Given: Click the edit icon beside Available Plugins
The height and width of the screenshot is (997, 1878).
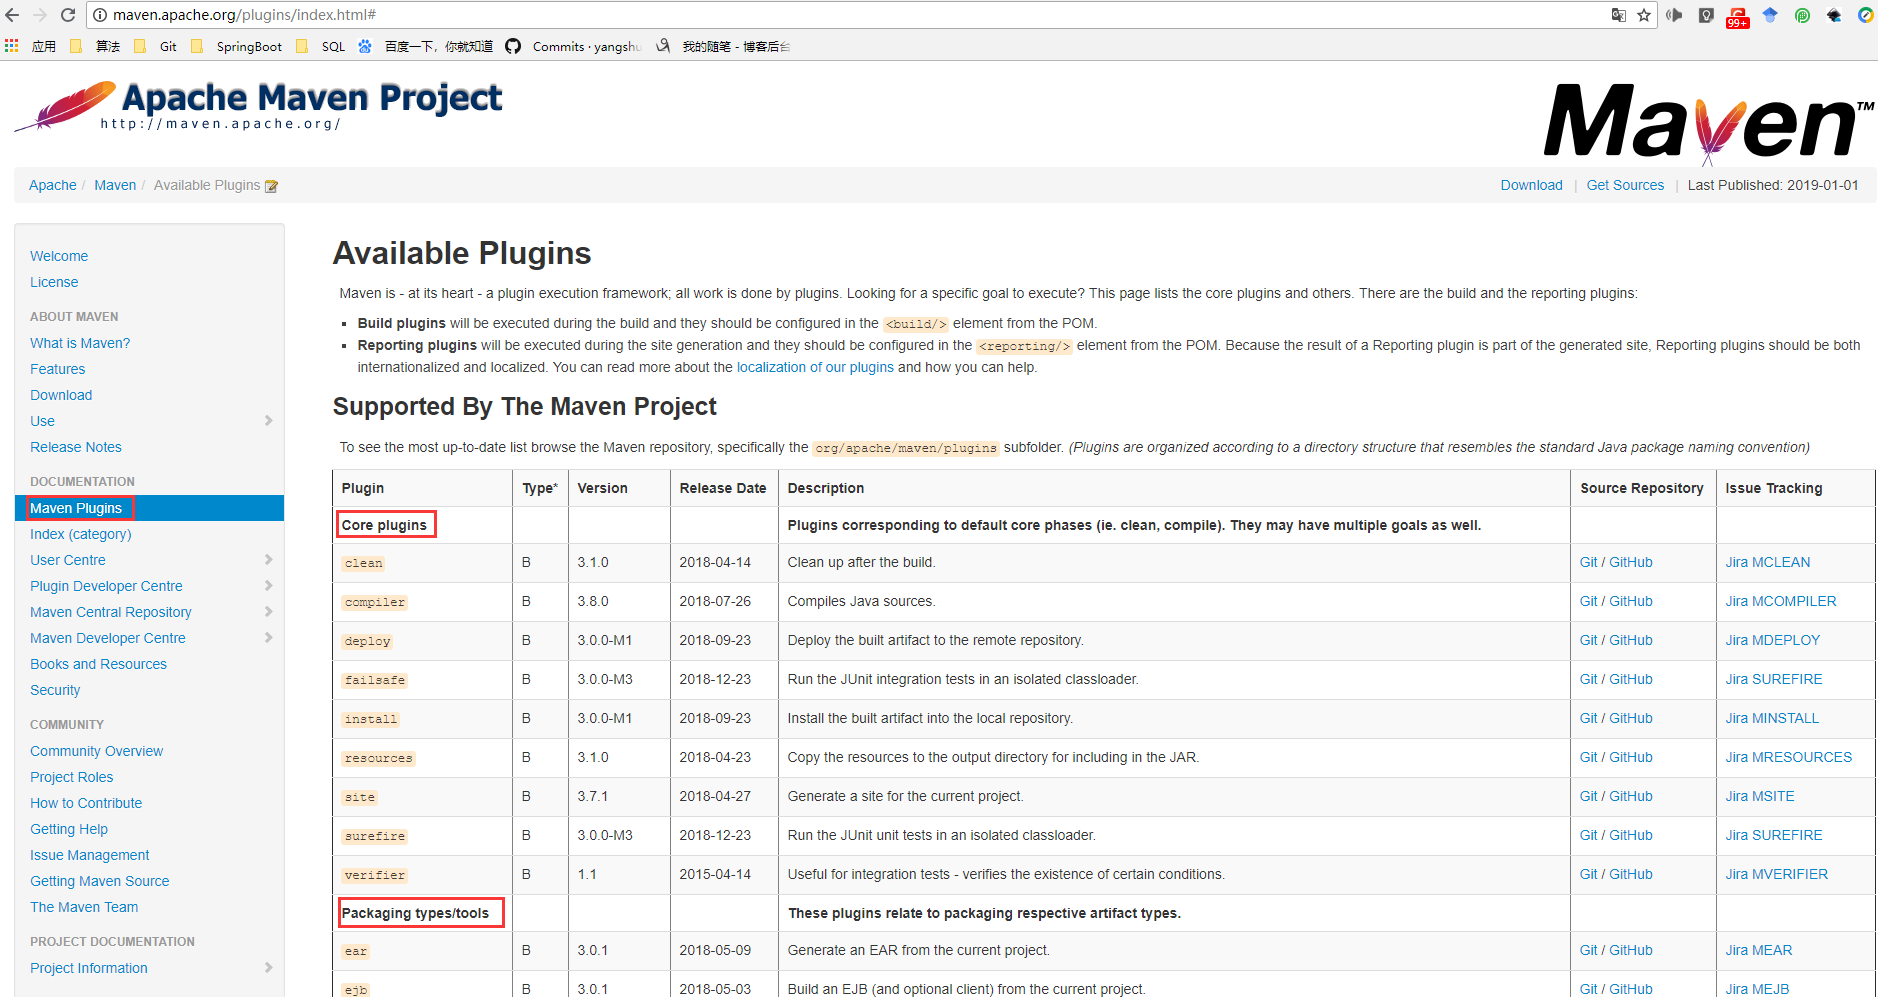Looking at the screenshot, I should pos(271,186).
